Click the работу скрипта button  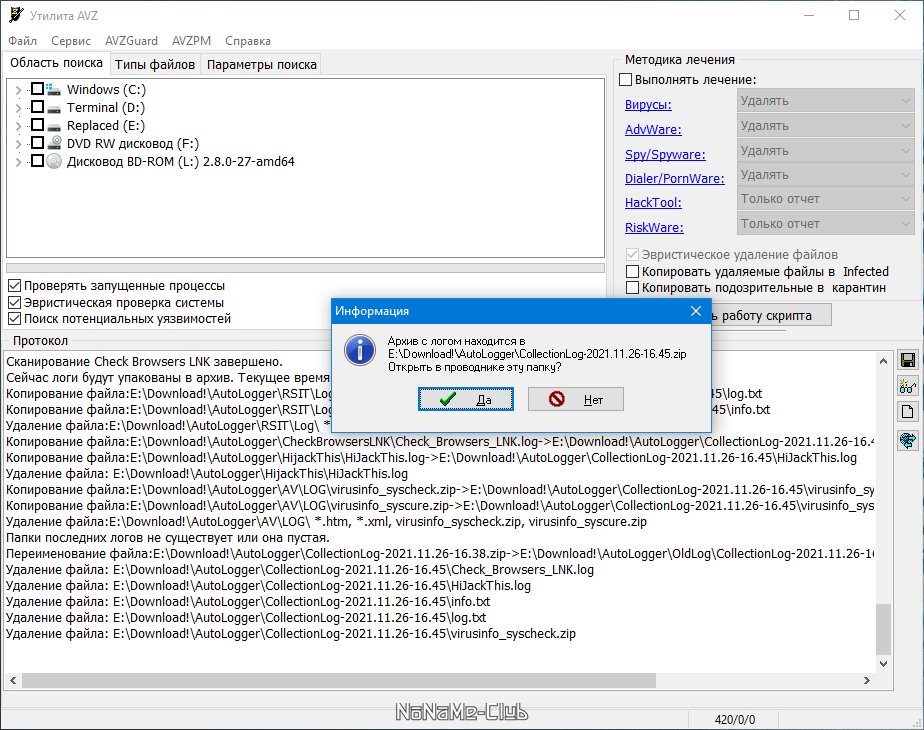tap(771, 315)
